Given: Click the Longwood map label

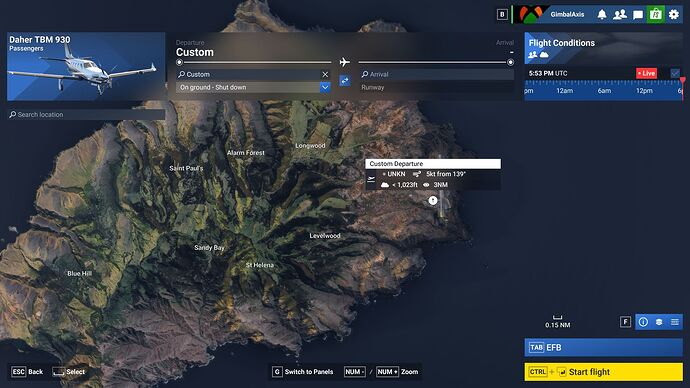Looking at the screenshot, I should [x=310, y=146].
